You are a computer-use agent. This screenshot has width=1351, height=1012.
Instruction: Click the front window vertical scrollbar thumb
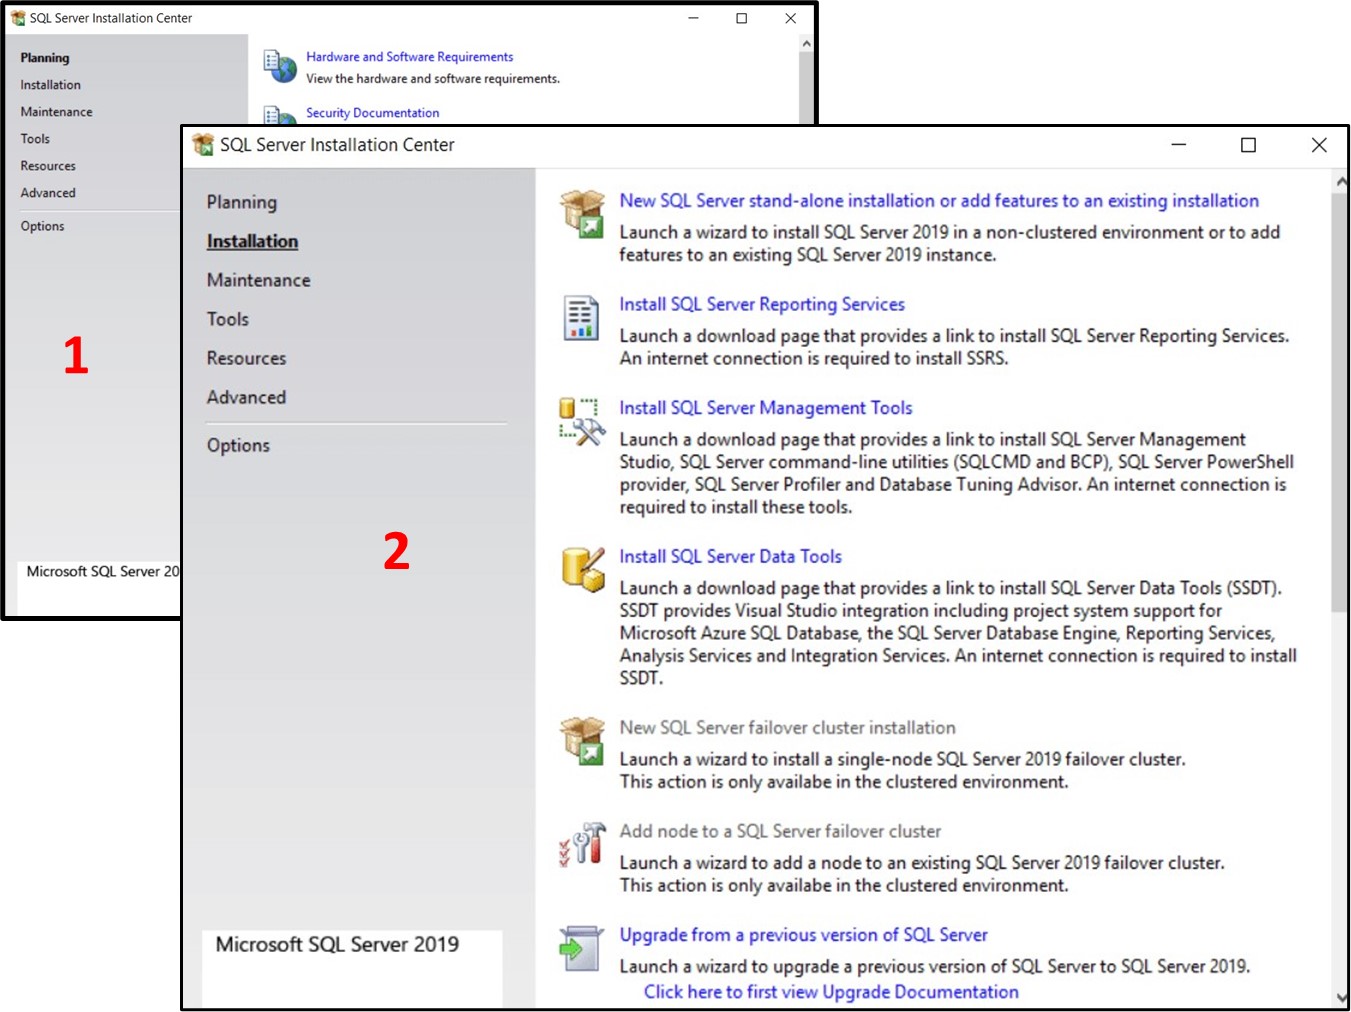point(1340,402)
